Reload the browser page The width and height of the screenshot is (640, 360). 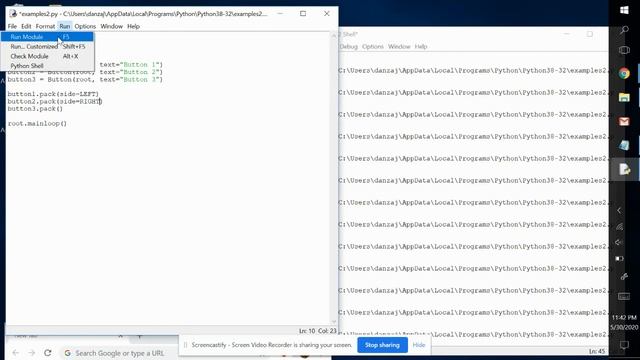[48, 353]
